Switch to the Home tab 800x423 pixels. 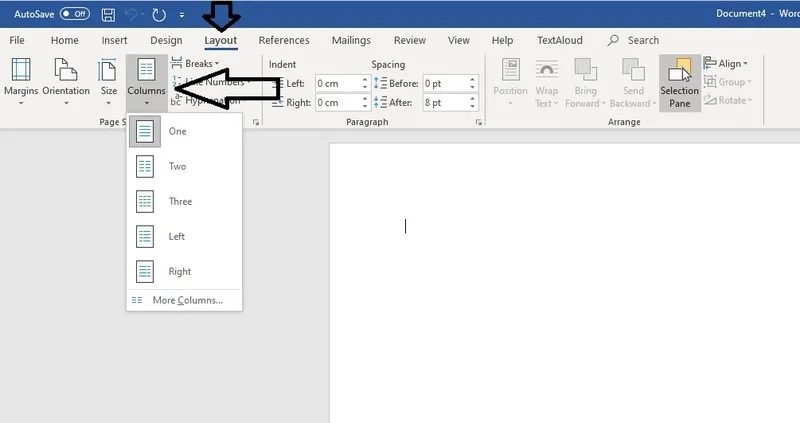click(65, 40)
